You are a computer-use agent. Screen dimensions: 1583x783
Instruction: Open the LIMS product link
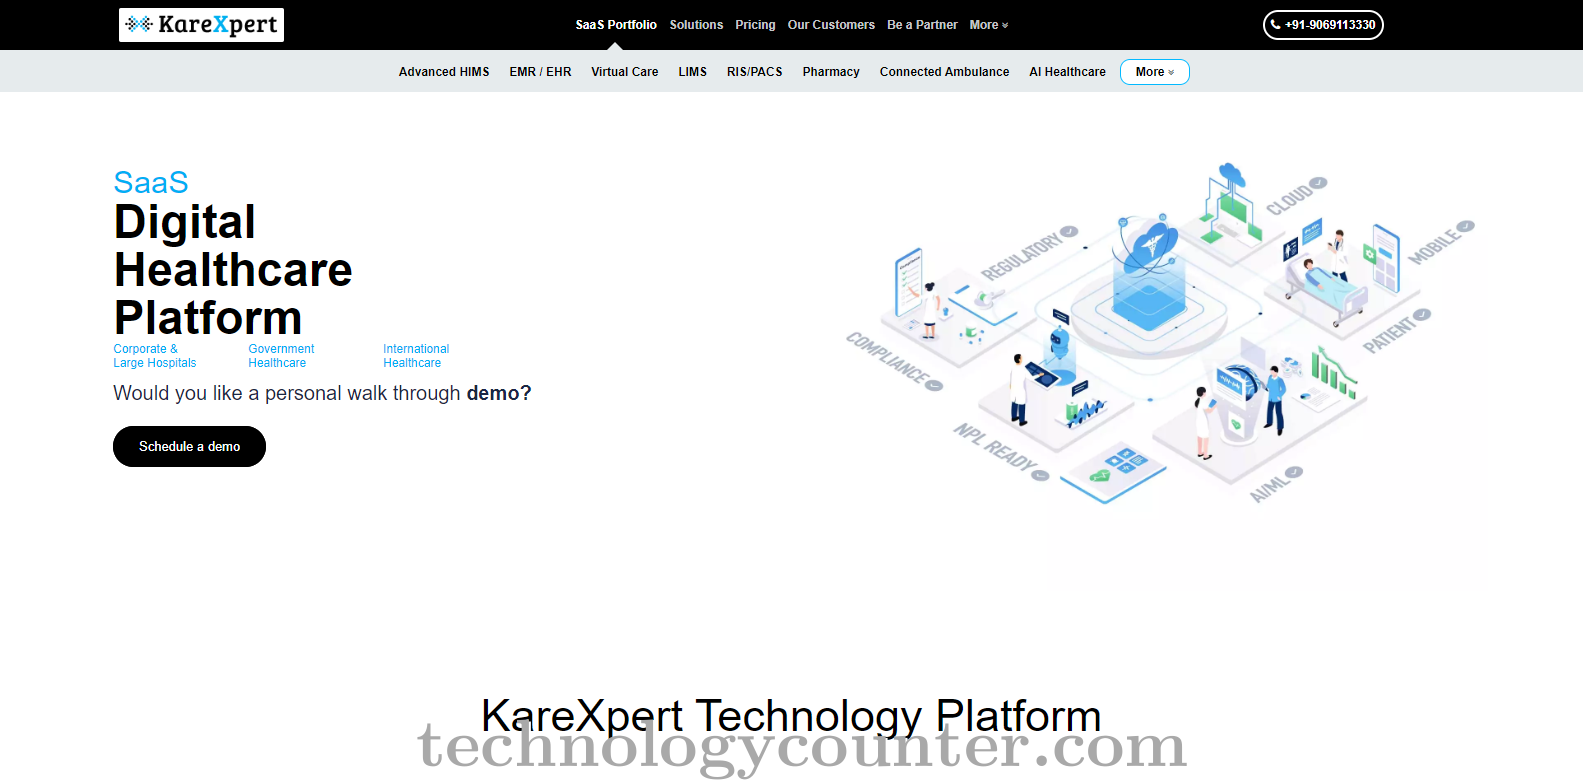click(x=693, y=72)
